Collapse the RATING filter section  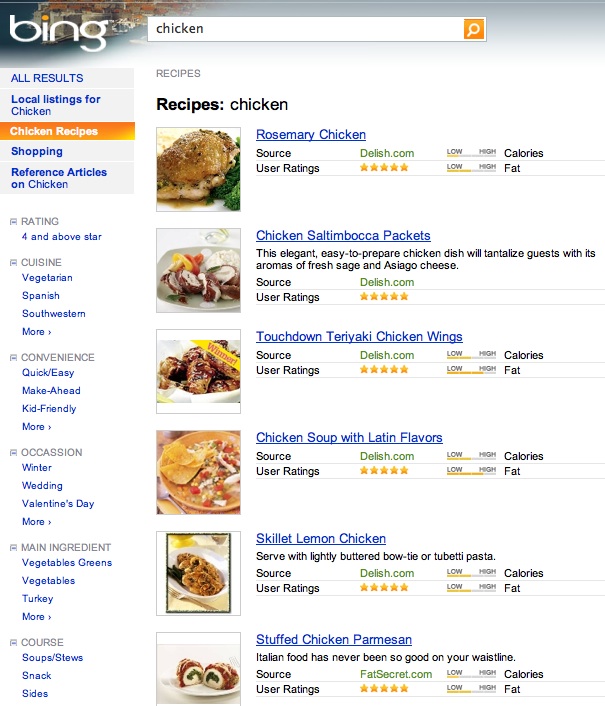click(x=13, y=222)
